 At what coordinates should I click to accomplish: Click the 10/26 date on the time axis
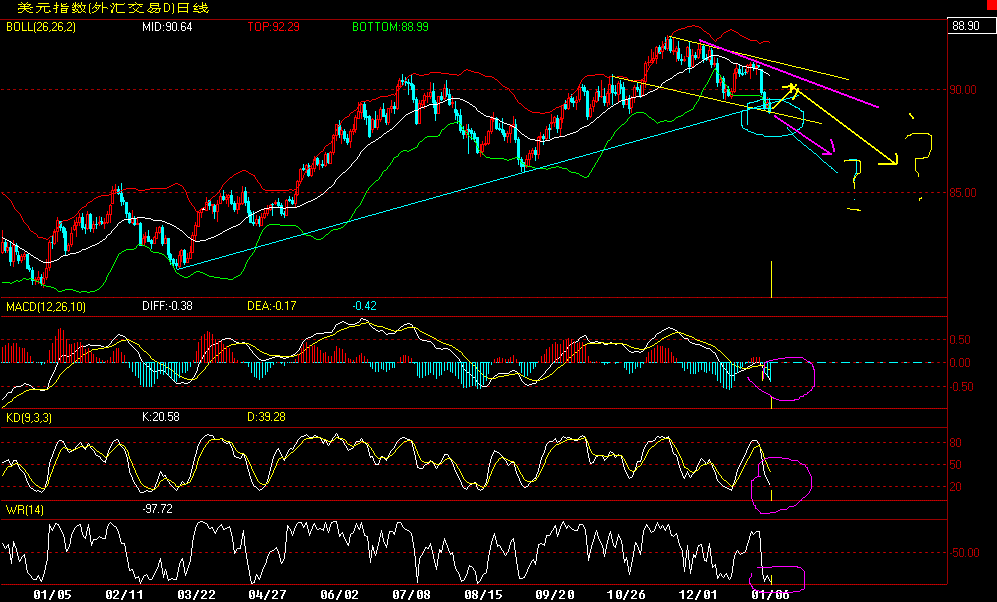626,595
